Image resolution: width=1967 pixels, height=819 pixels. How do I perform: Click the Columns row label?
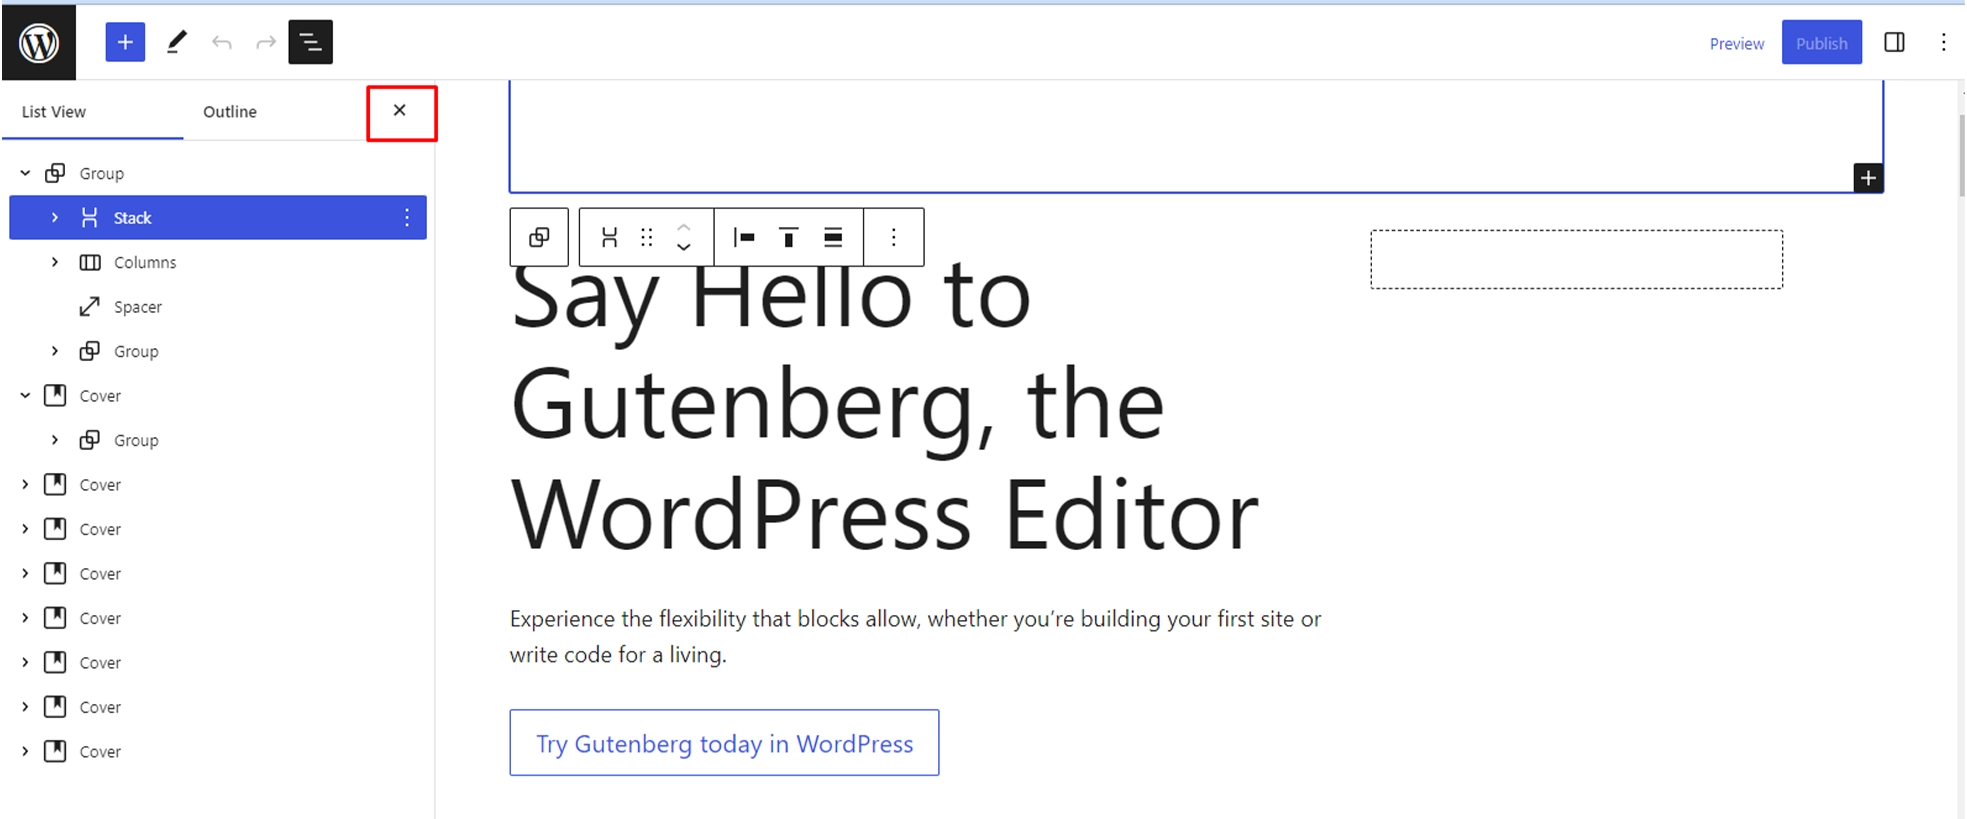coord(145,262)
